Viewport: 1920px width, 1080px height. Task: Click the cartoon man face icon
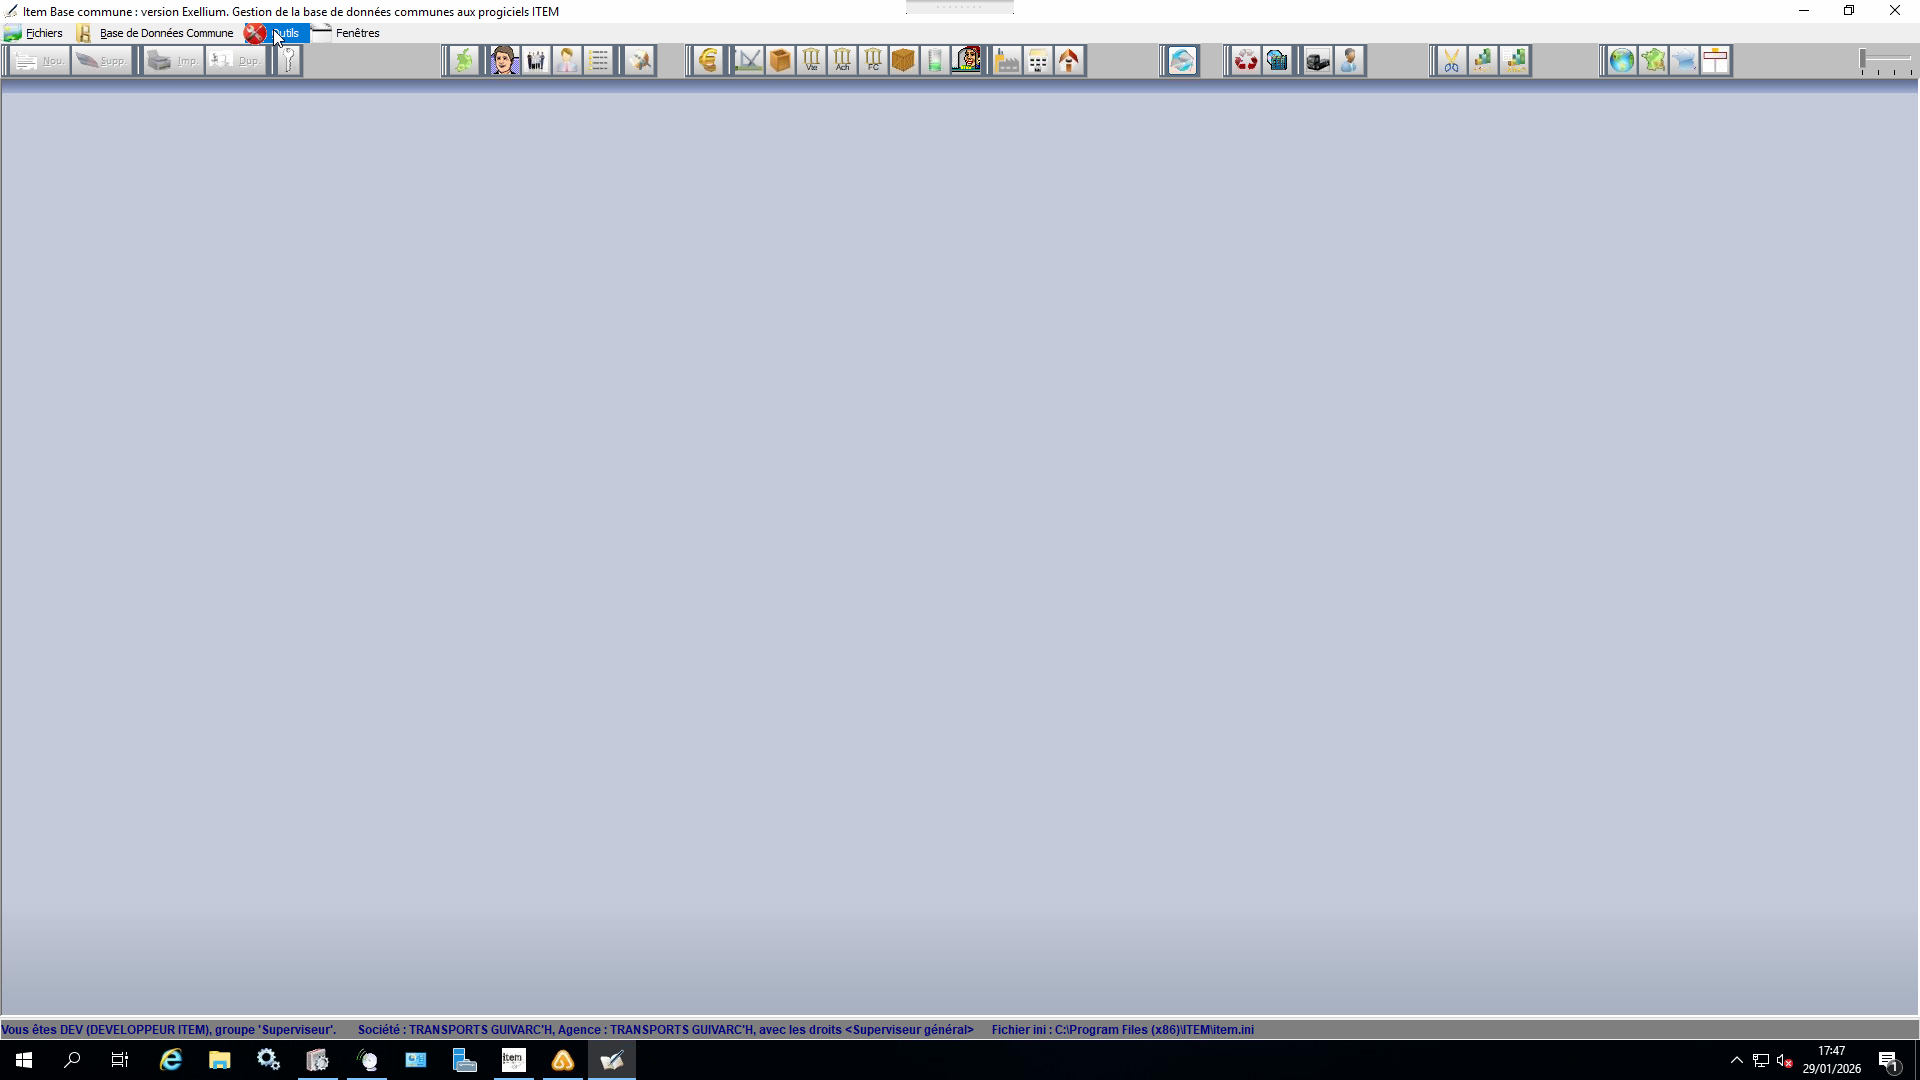pyautogui.click(x=504, y=61)
